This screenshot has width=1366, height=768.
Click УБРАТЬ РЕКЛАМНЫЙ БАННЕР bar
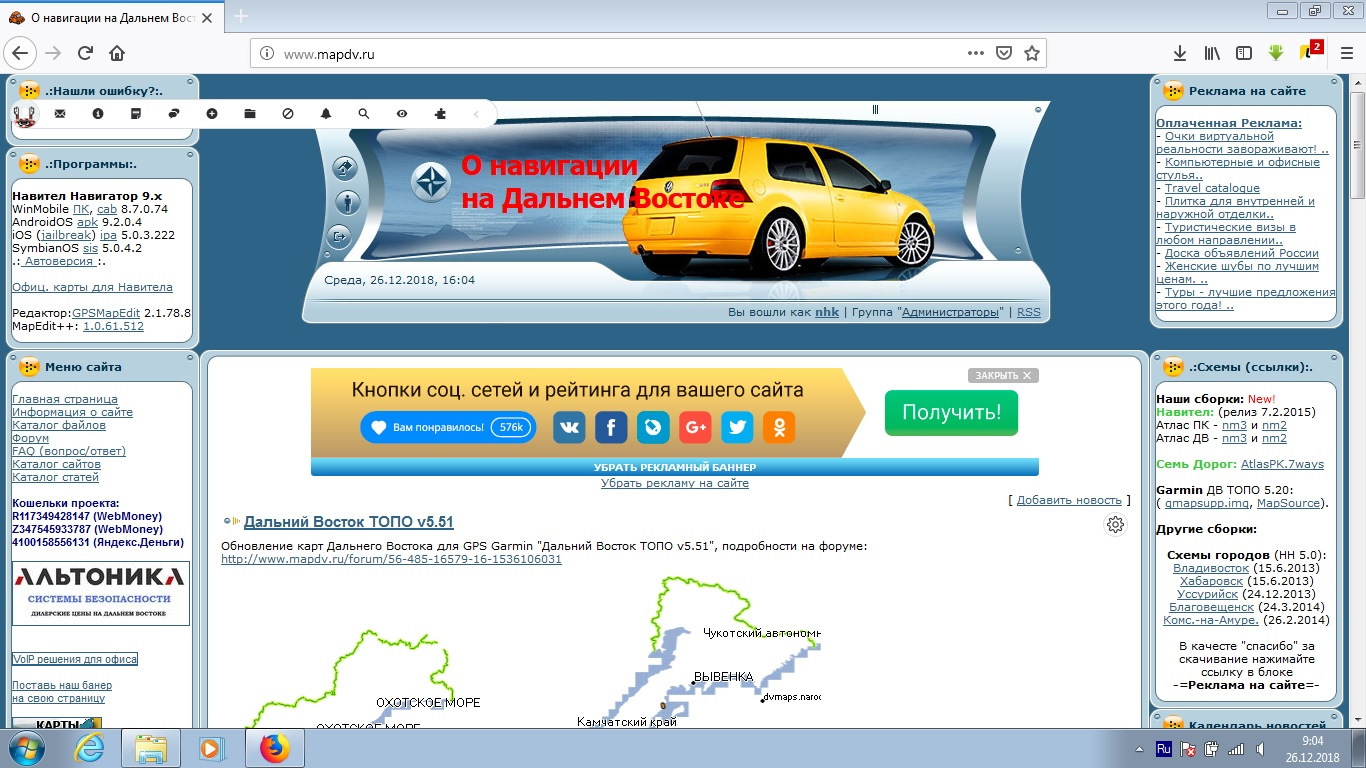tap(675, 467)
